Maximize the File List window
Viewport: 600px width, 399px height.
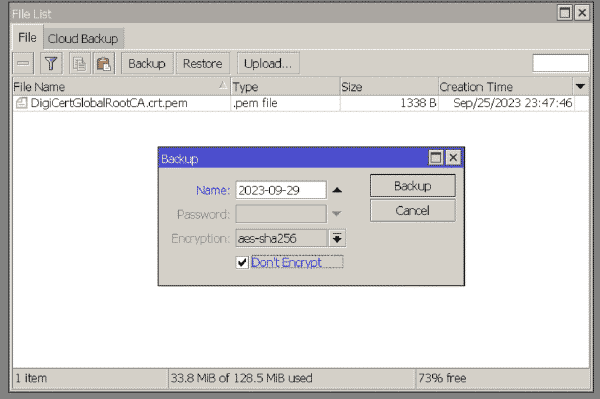point(565,13)
